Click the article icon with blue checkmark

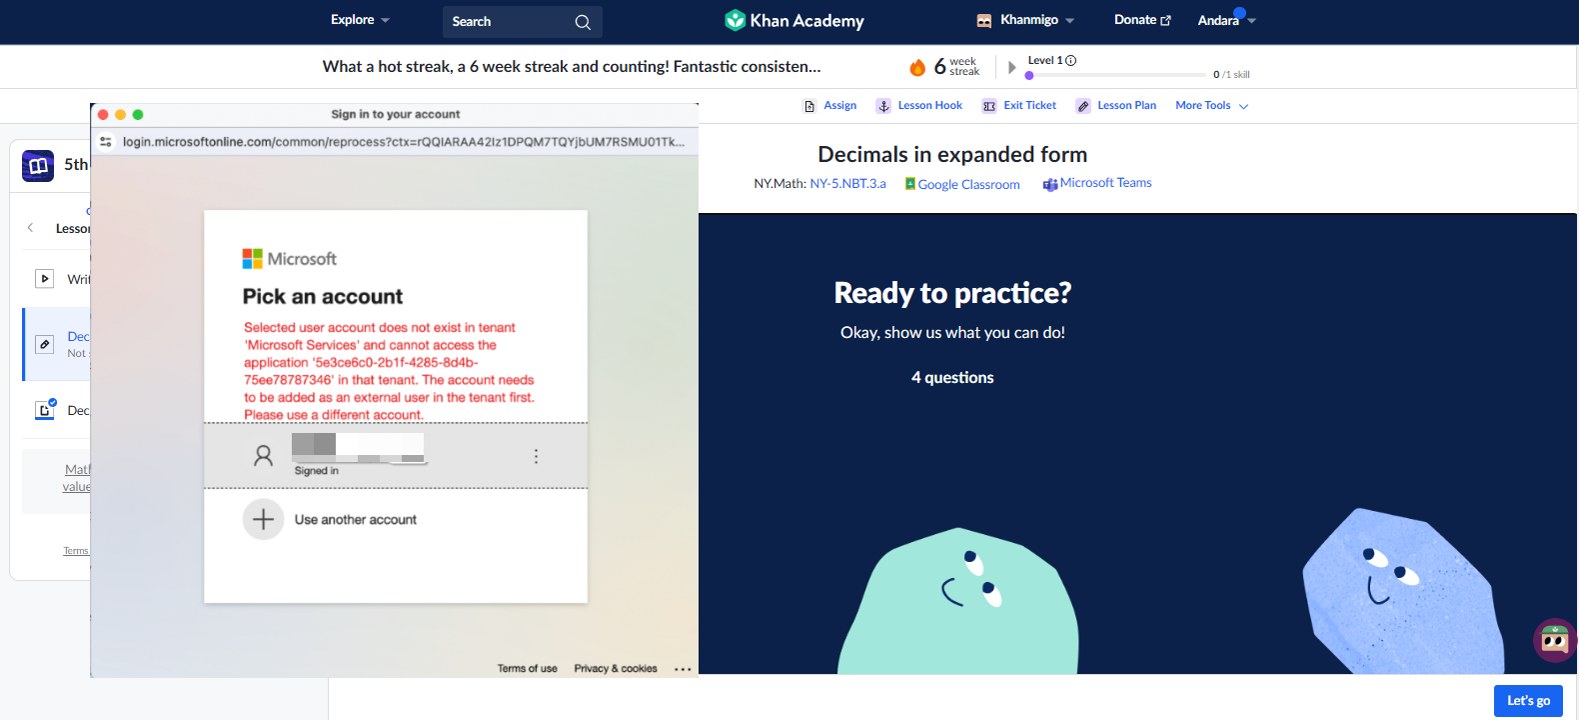[45, 409]
